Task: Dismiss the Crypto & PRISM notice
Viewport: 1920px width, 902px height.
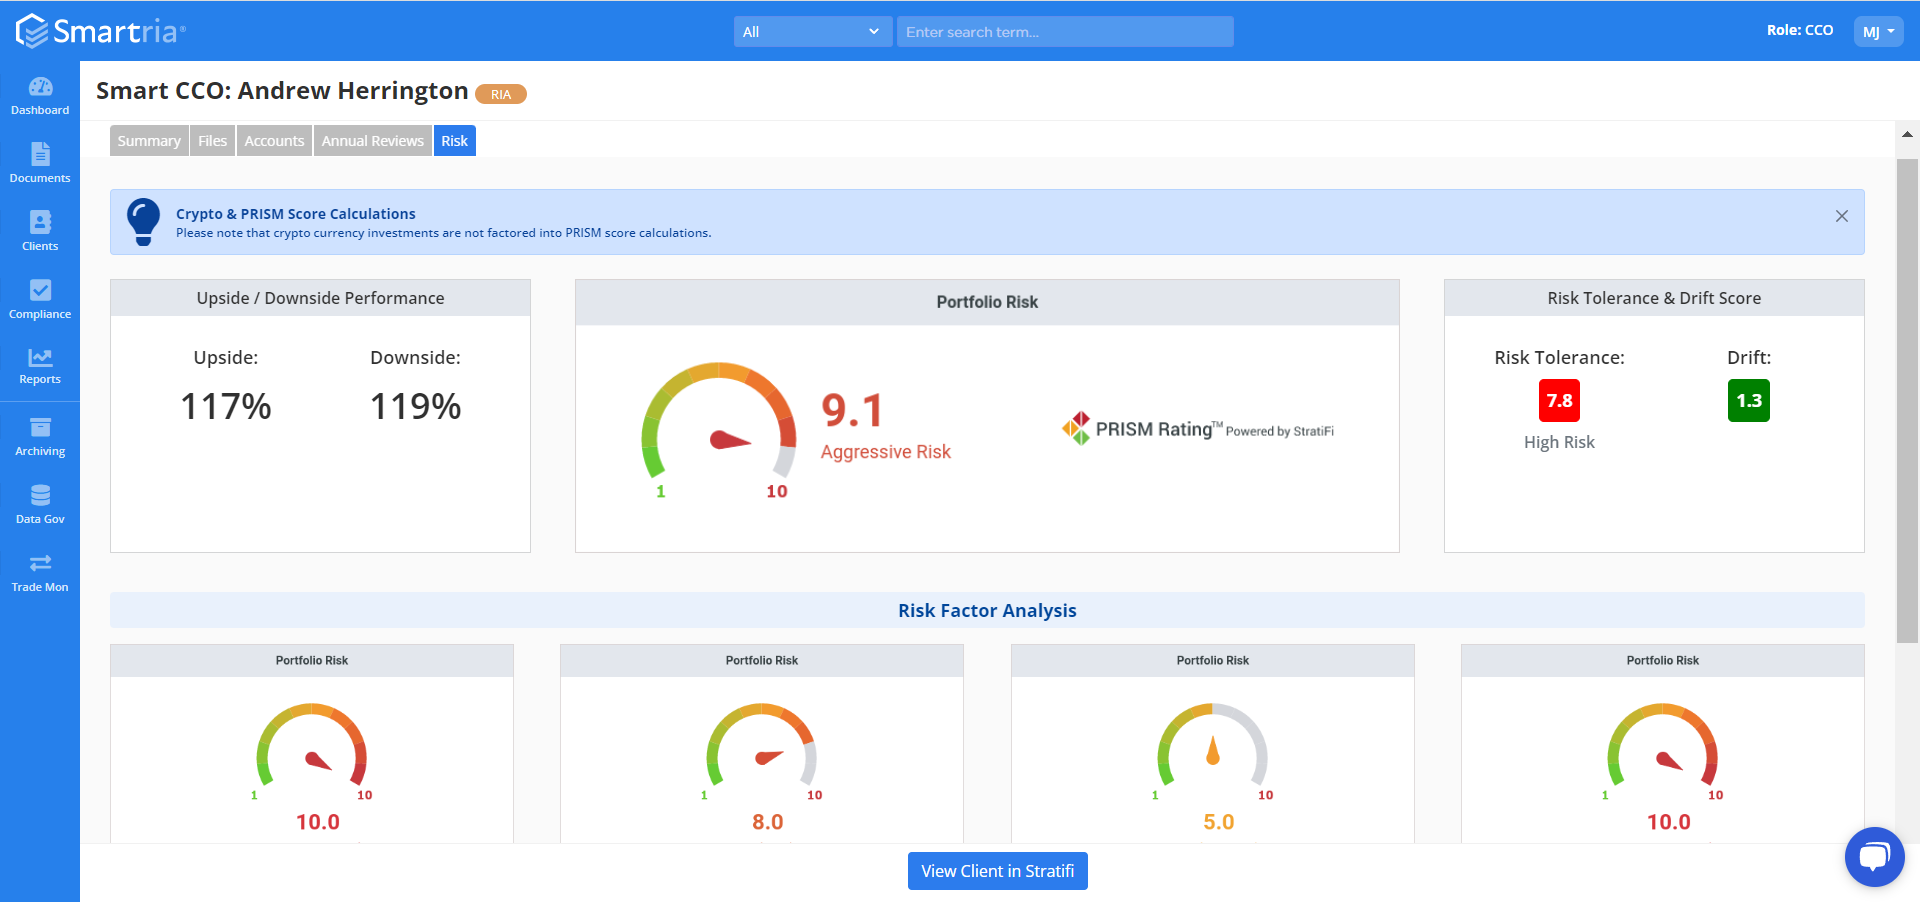Action: pyautogui.click(x=1842, y=216)
